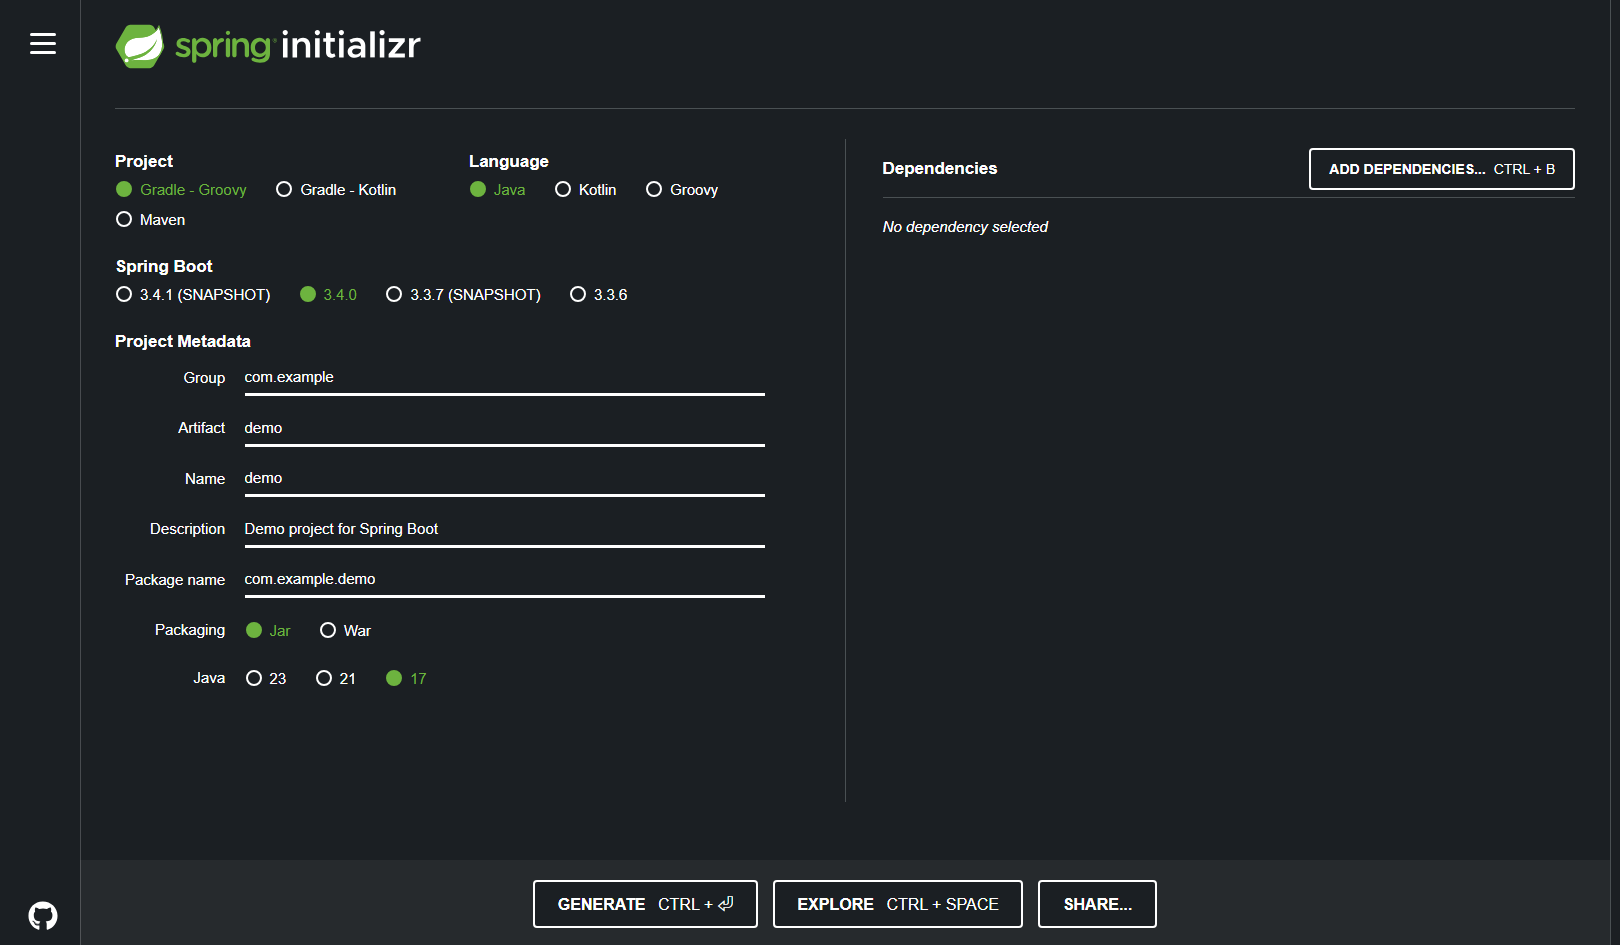Choose Java as the language
1620x945 pixels.
coord(497,190)
